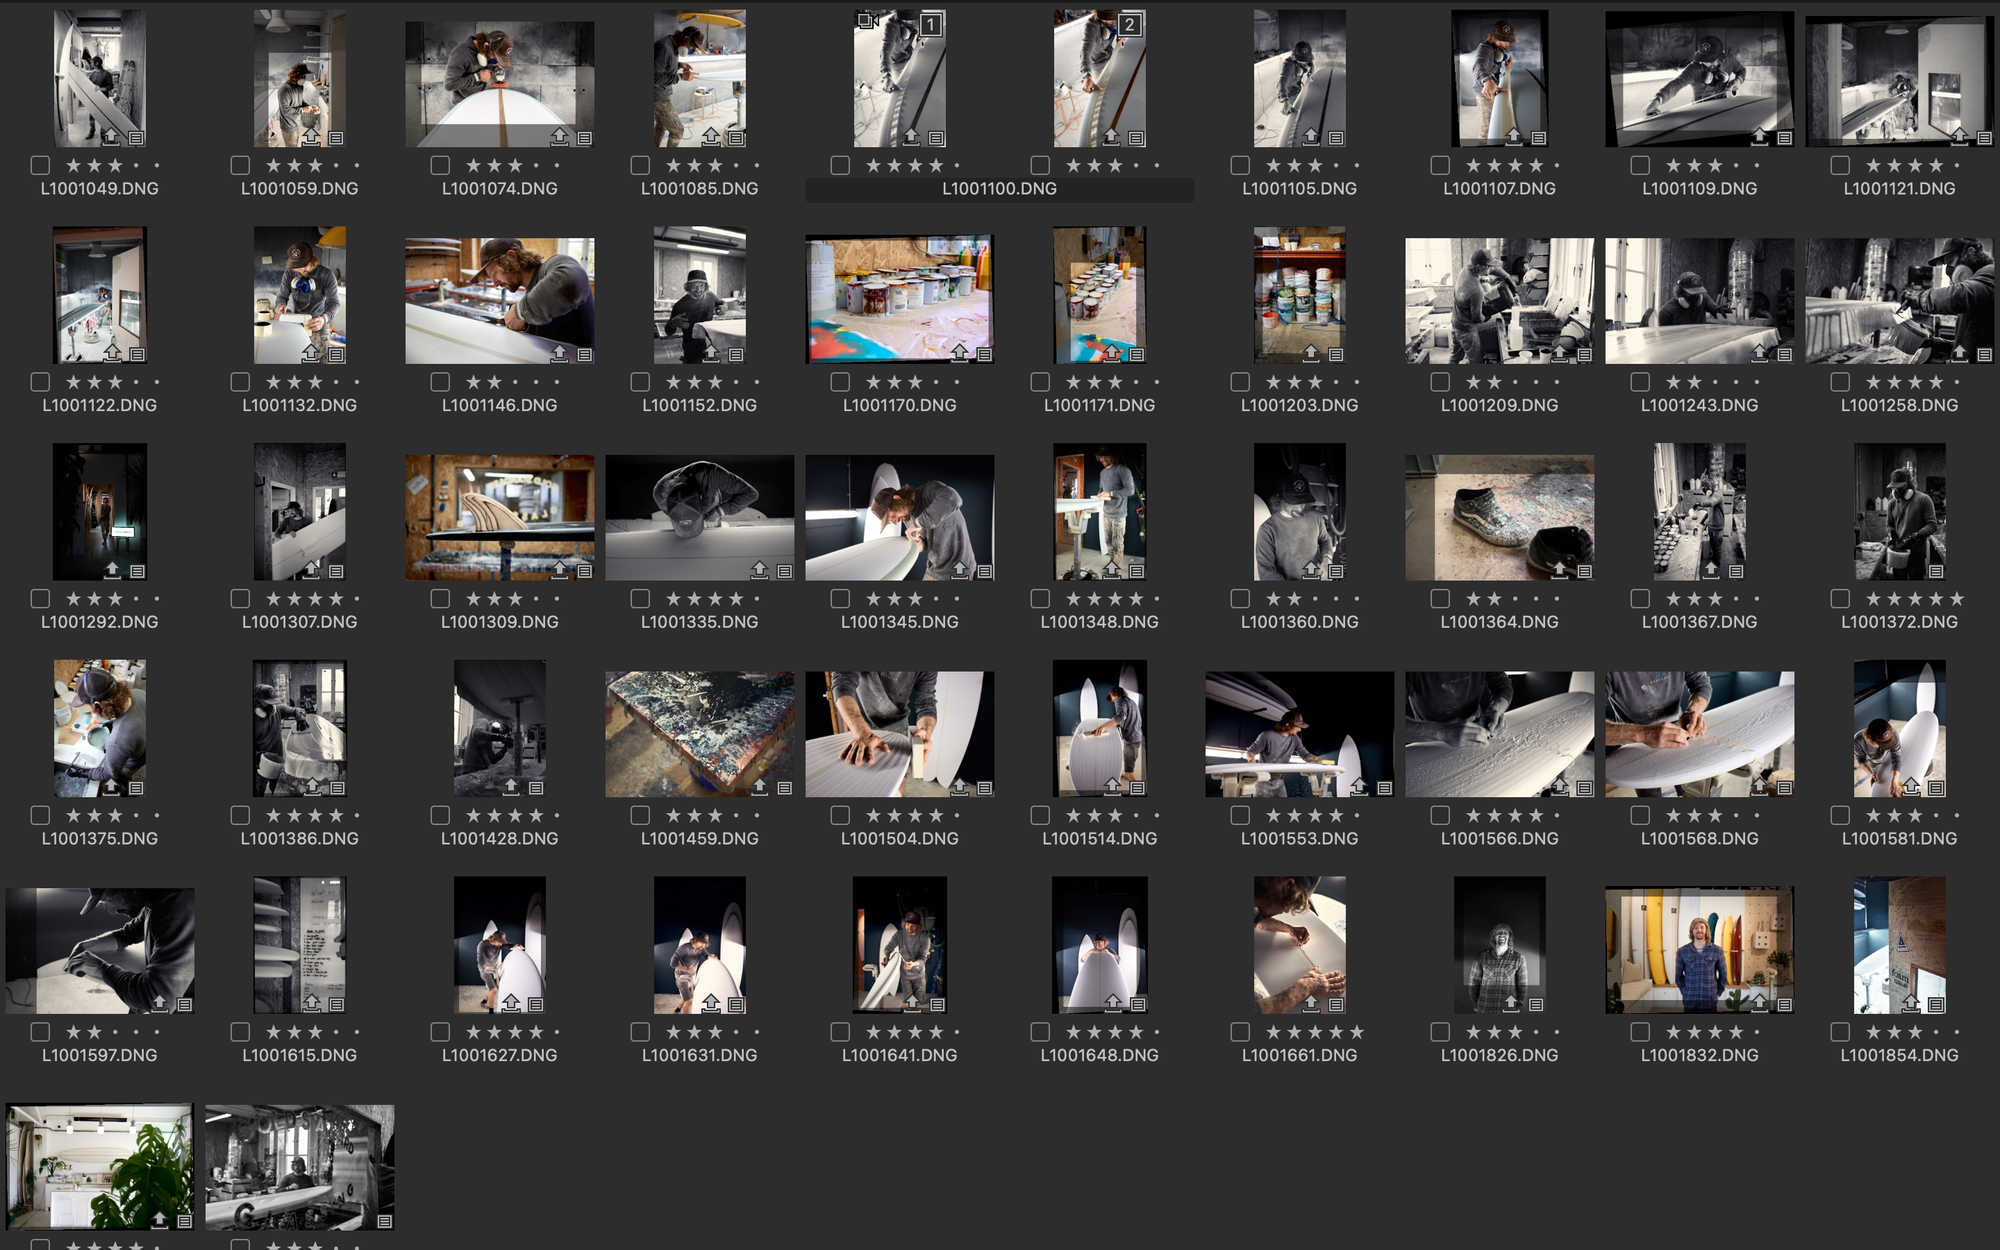Click the L1001459.DNG filename label

pos(699,839)
